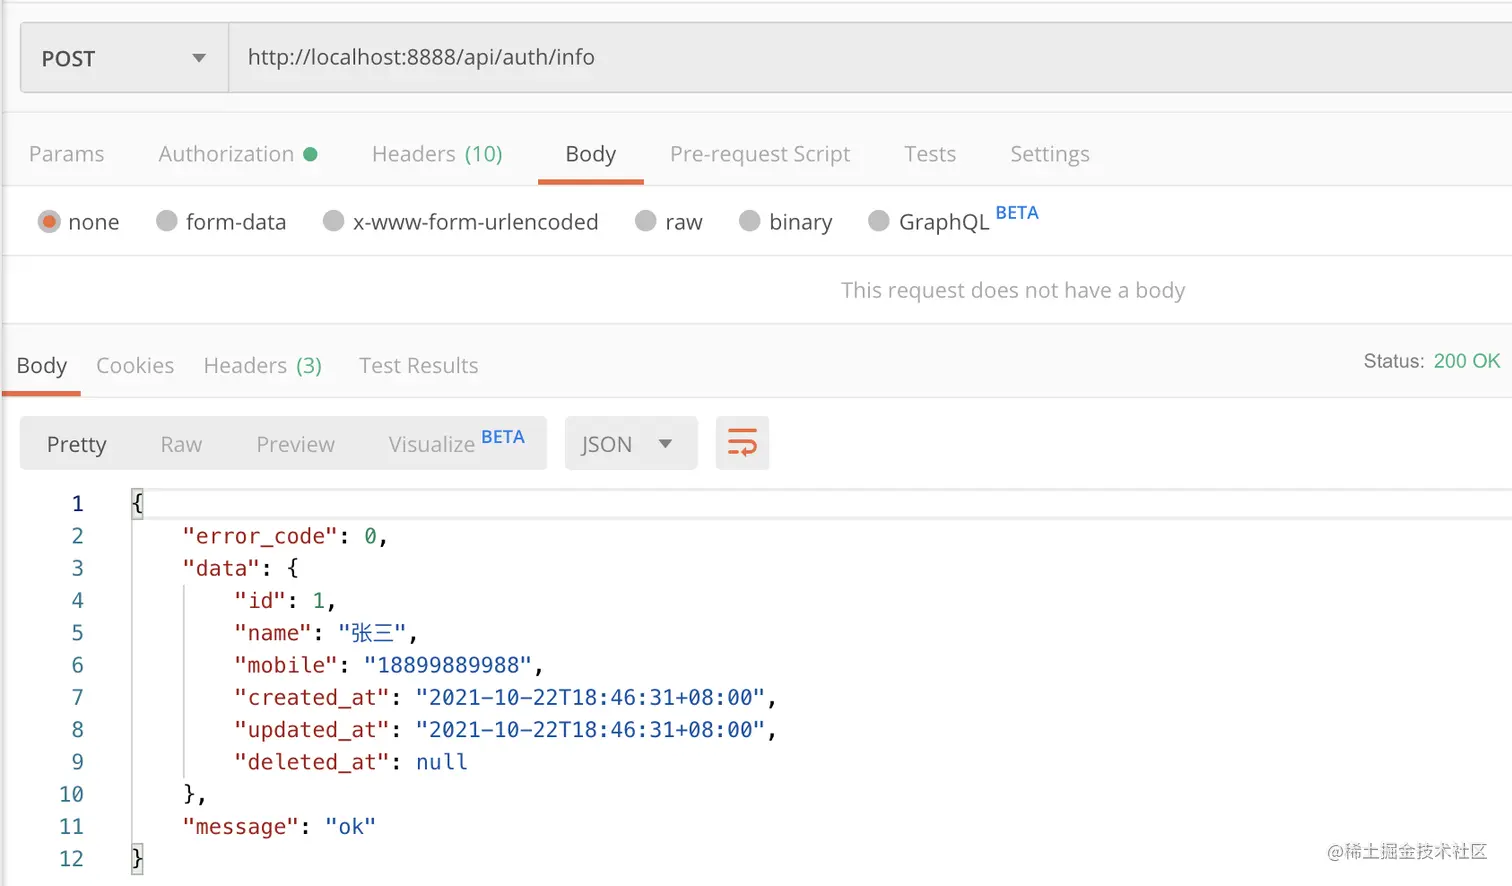Open the Settings tab

[1050, 154]
